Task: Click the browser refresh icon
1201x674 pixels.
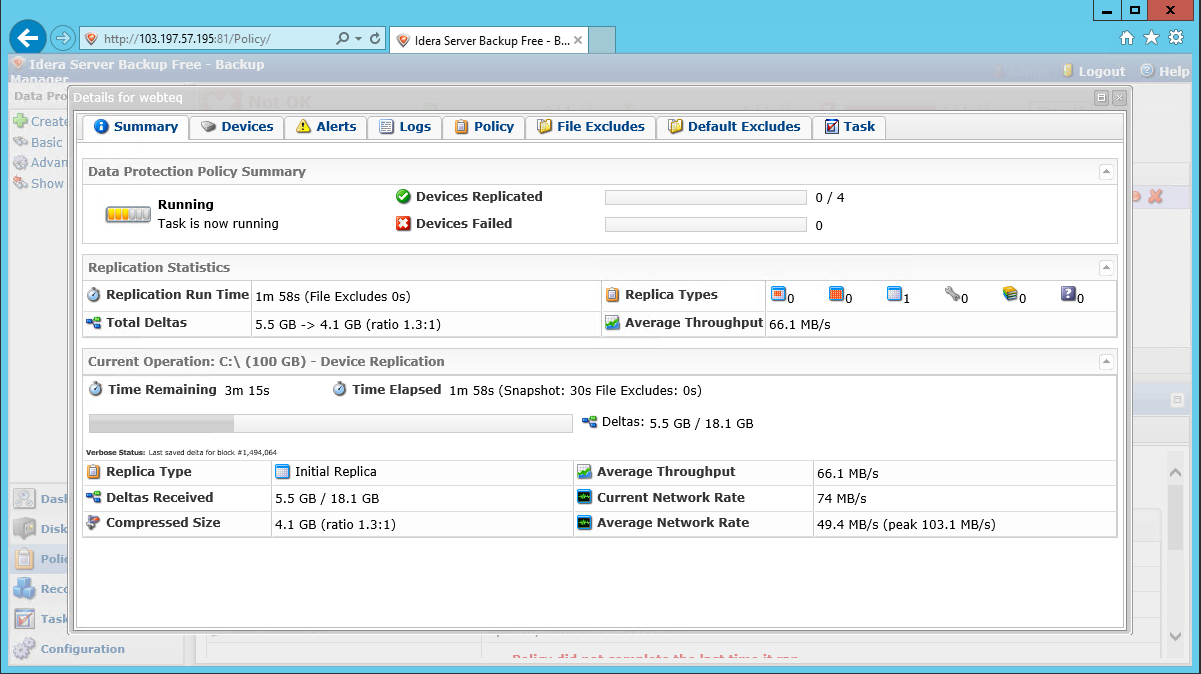Action: (375, 39)
